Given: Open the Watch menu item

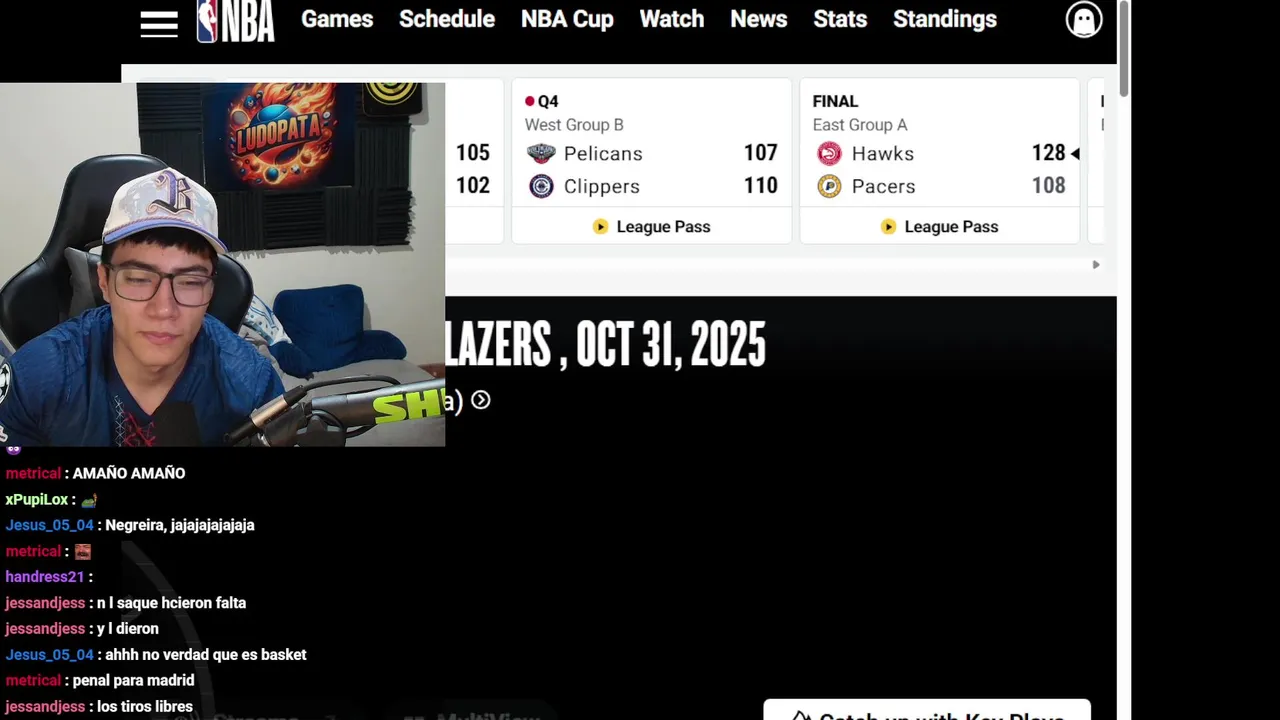Looking at the screenshot, I should pyautogui.click(x=672, y=19).
